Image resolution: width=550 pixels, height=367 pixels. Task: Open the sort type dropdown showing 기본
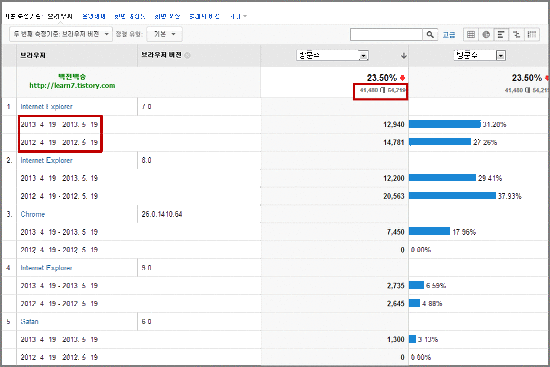coord(165,34)
